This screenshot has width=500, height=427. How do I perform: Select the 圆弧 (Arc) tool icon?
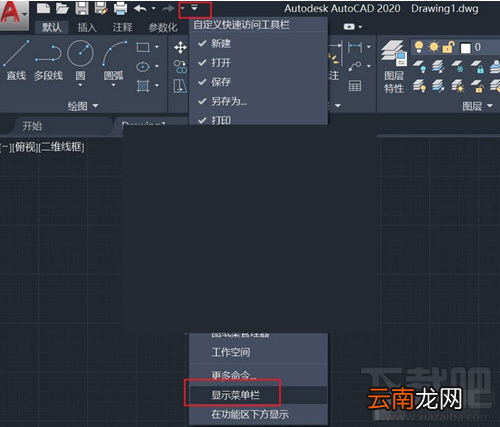pos(114,53)
